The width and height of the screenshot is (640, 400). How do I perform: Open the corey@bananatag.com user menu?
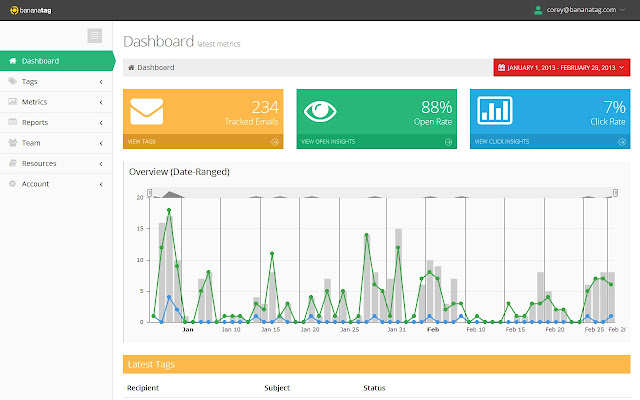point(580,10)
